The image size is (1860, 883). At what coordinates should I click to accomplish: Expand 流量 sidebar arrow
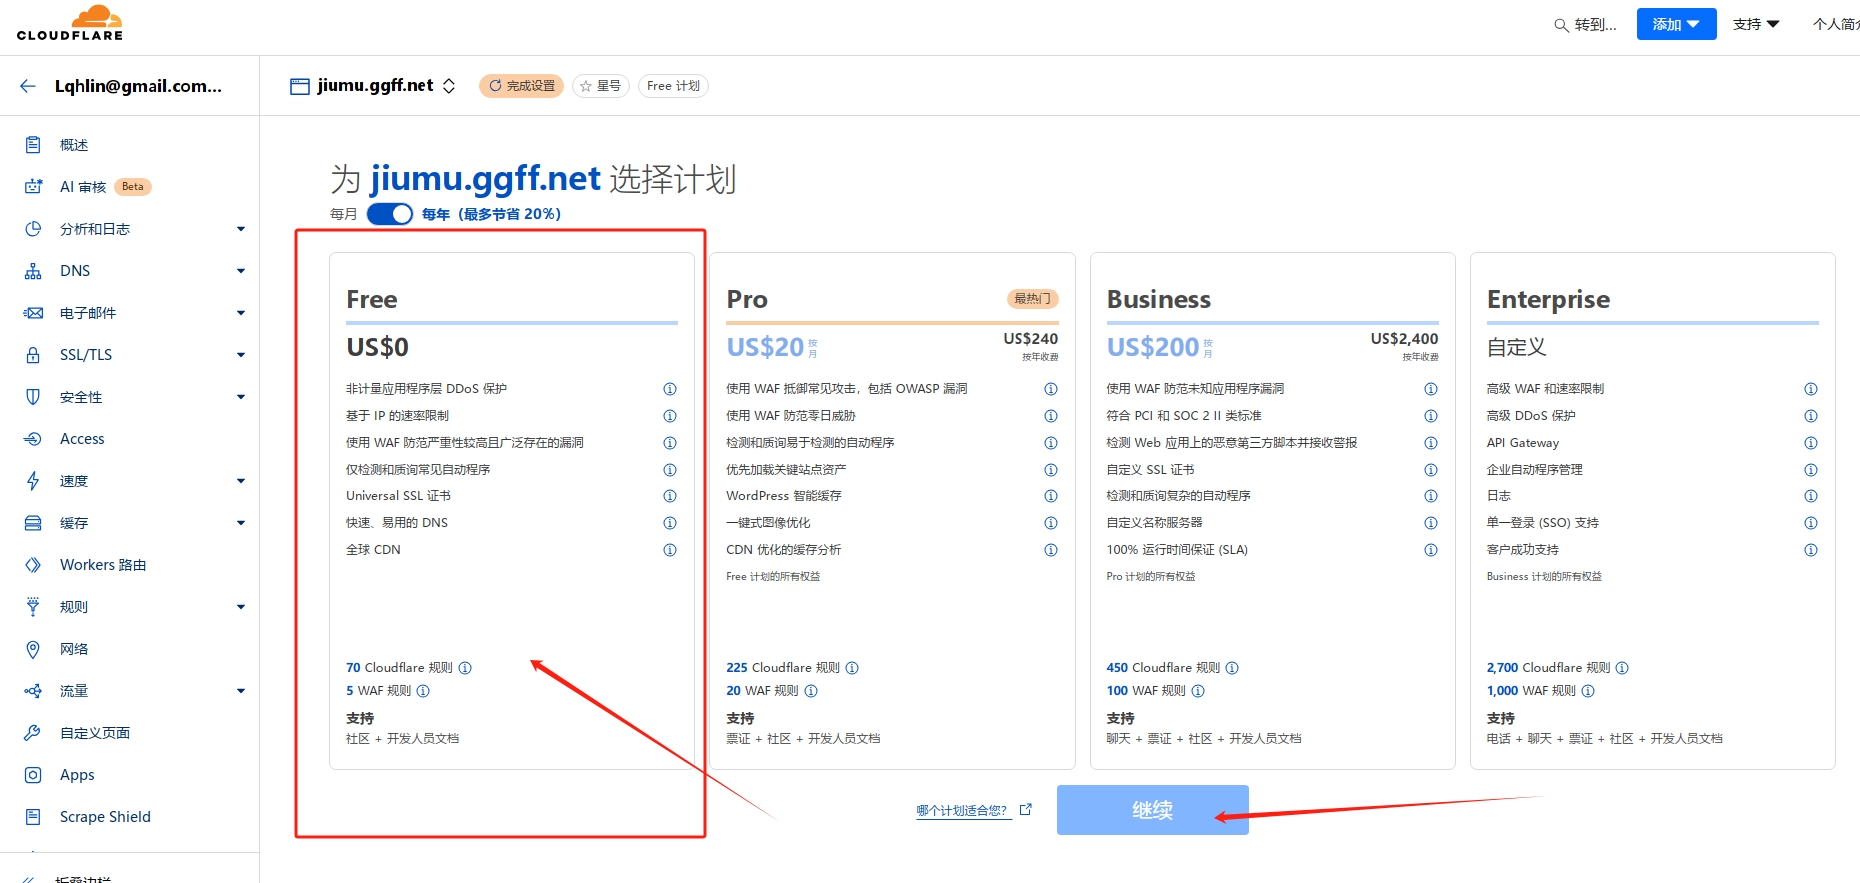pyautogui.click(x=241, y=691)
